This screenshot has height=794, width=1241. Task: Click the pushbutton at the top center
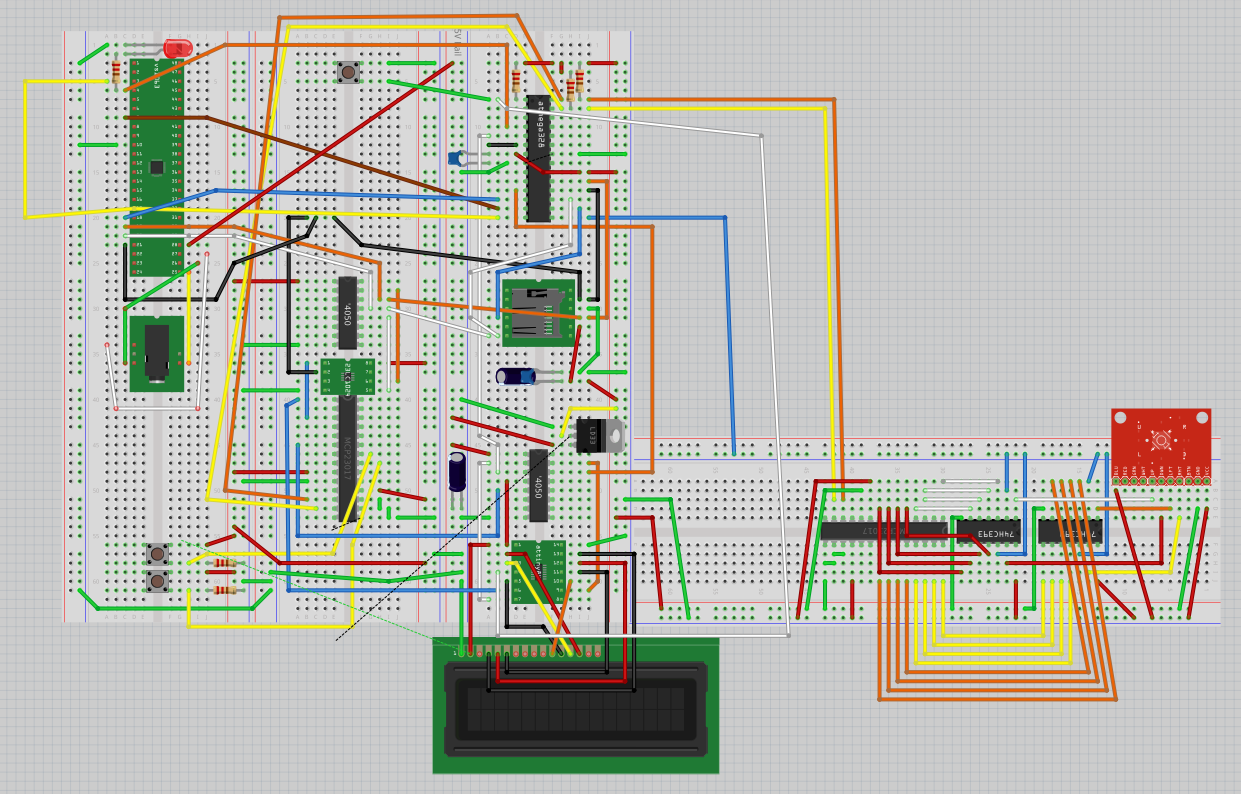click(x=348, y=71)
